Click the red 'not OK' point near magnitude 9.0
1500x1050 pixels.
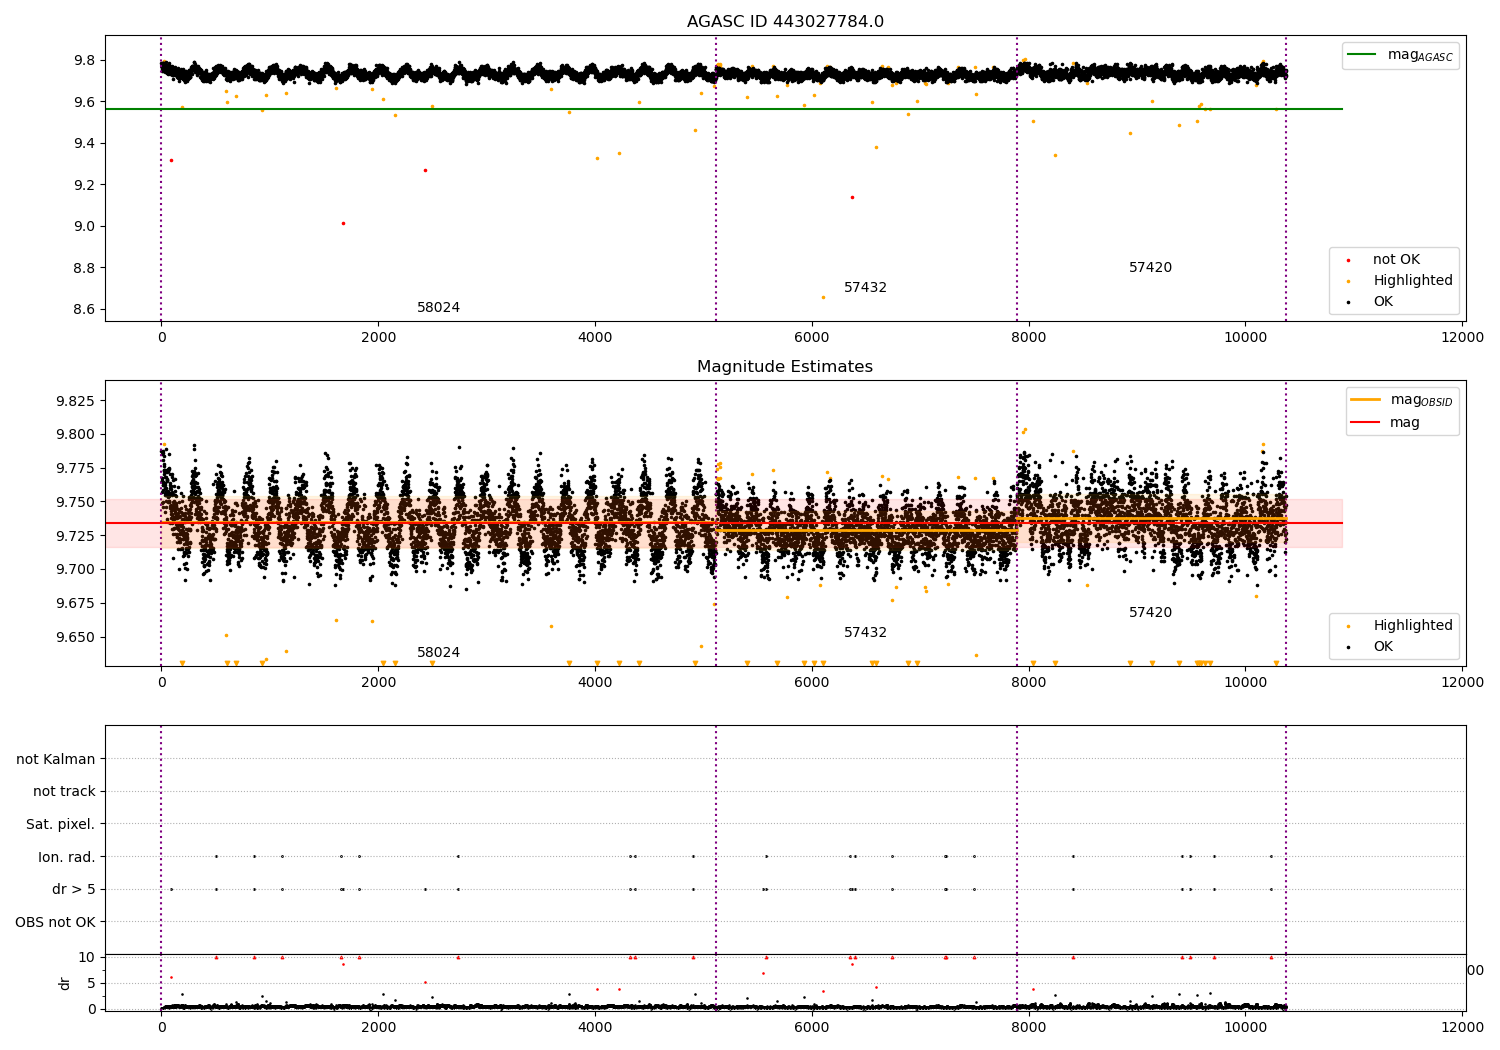coord(343,224)
